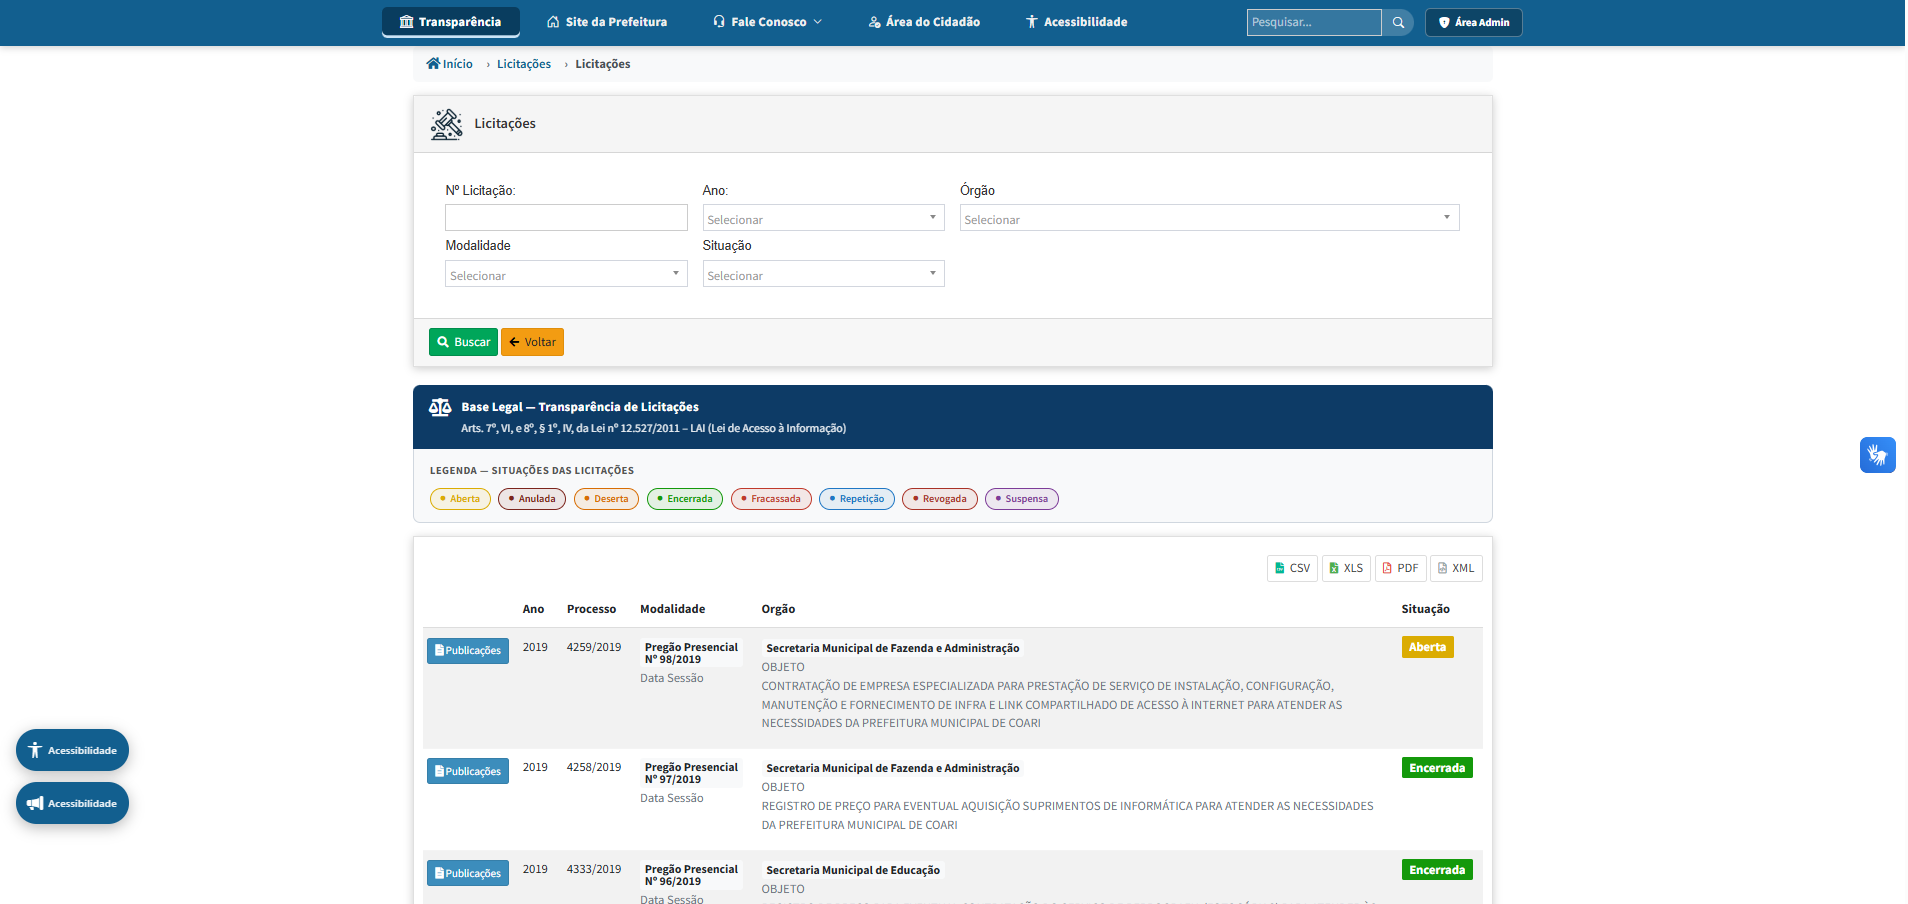Image resolution: width=1908 pixels, height=904 pixels.
Task: Click the magnifier search icon in the top bar
Action: 1398,22
